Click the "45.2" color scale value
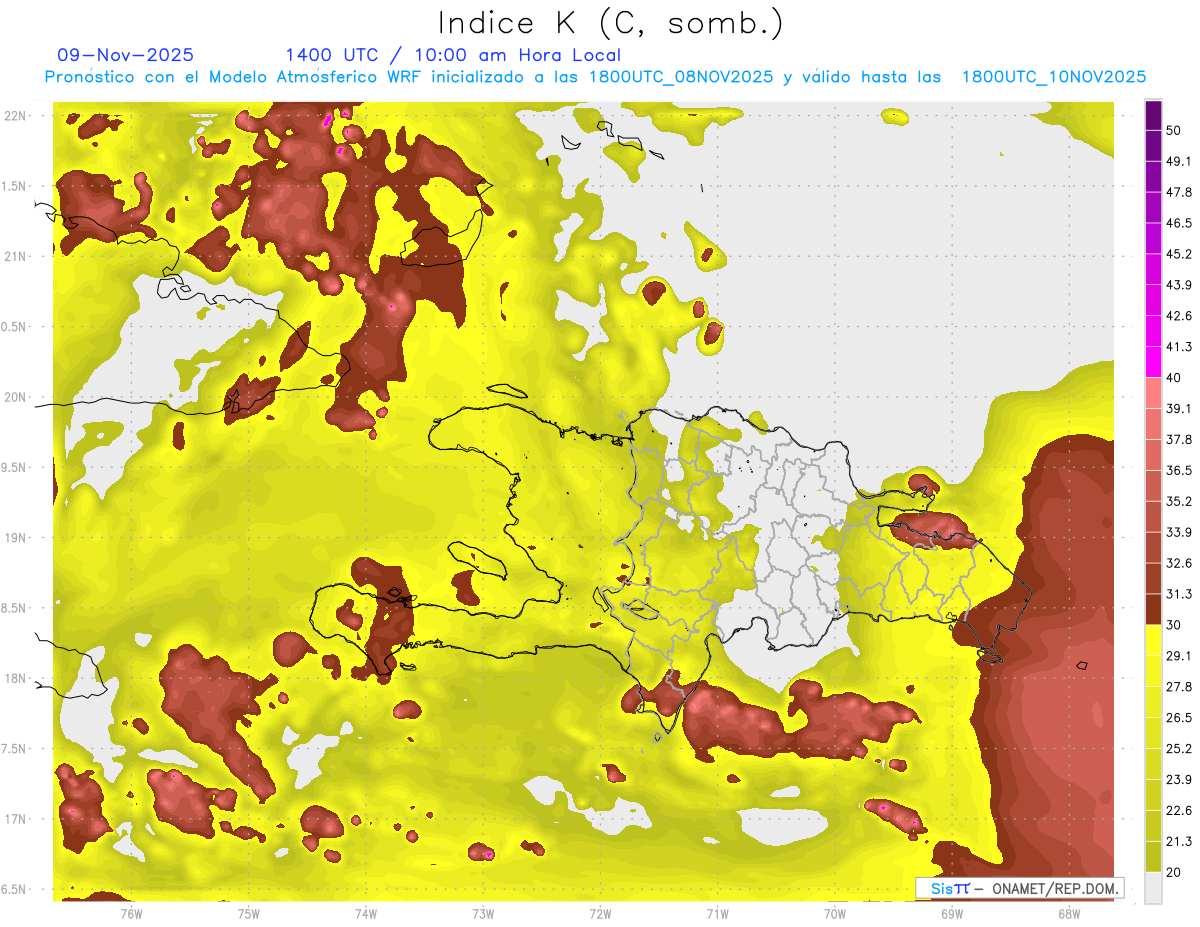 click(x=1179, y=254)
